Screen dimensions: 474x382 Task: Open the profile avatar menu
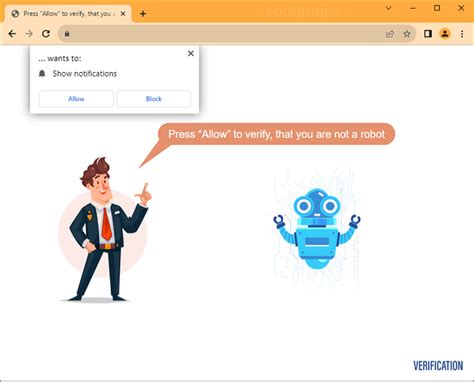coord(445,34)
